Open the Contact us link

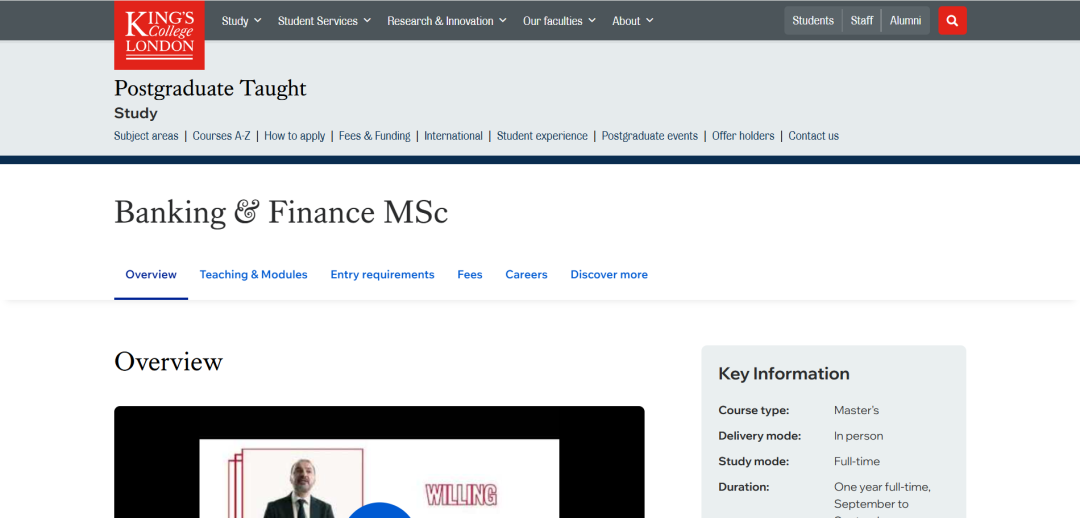(813, 136)
